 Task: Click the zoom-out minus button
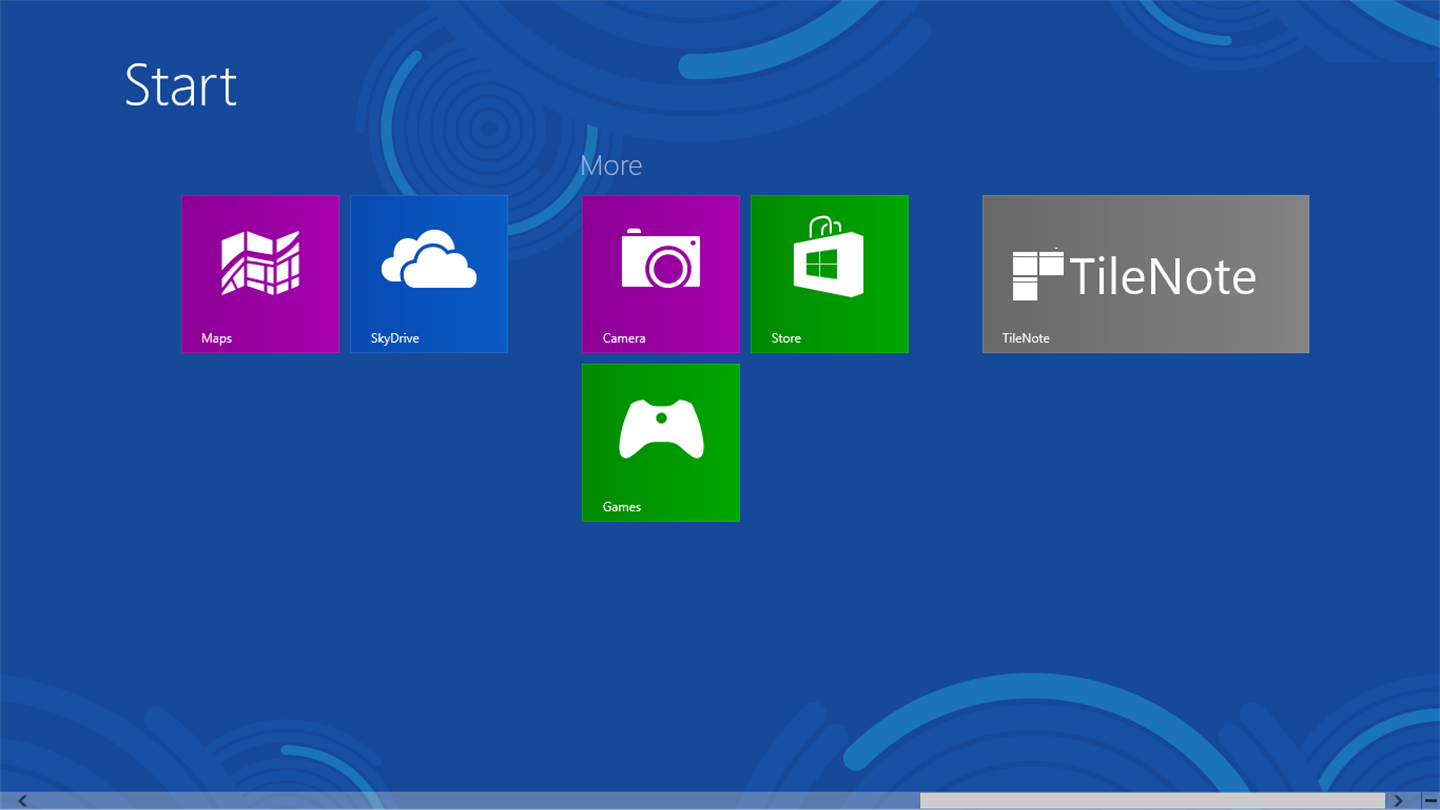click(x=1430, y=801)
